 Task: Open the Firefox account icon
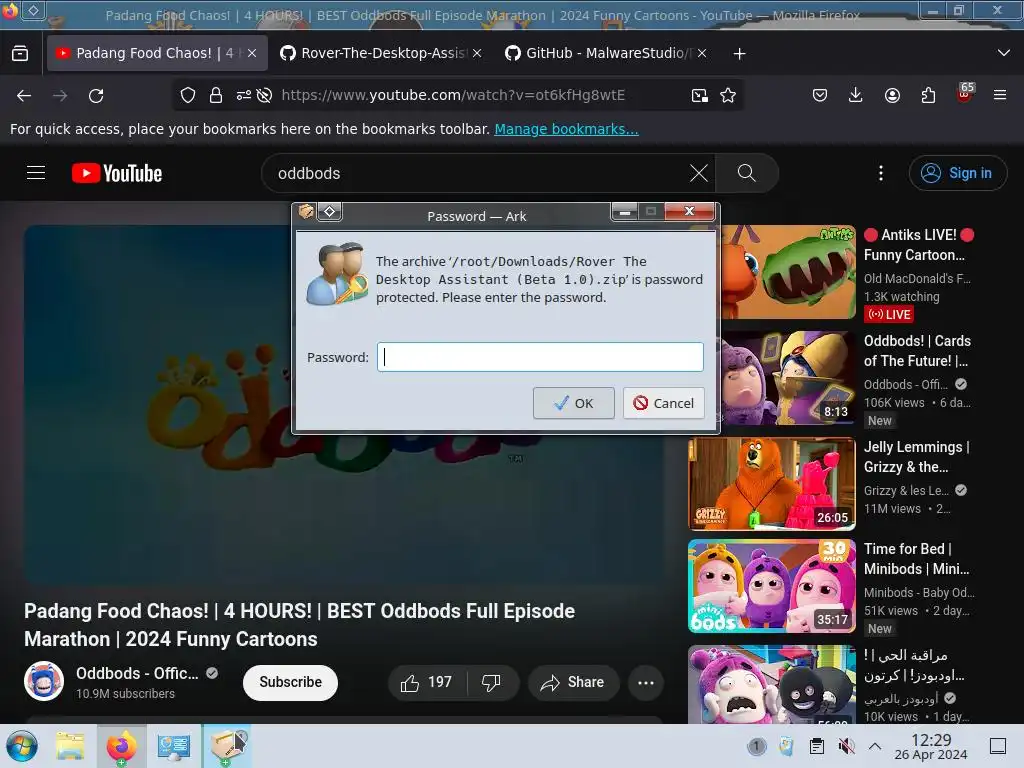[892, 95]
